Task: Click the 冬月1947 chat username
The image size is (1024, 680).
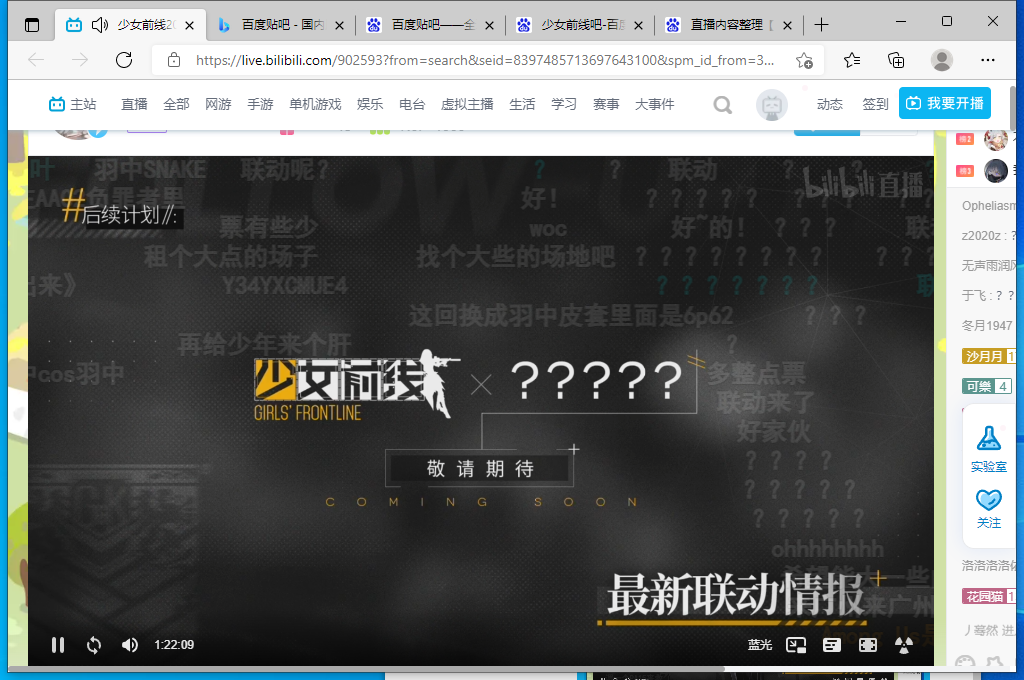Action: (987, 325)
